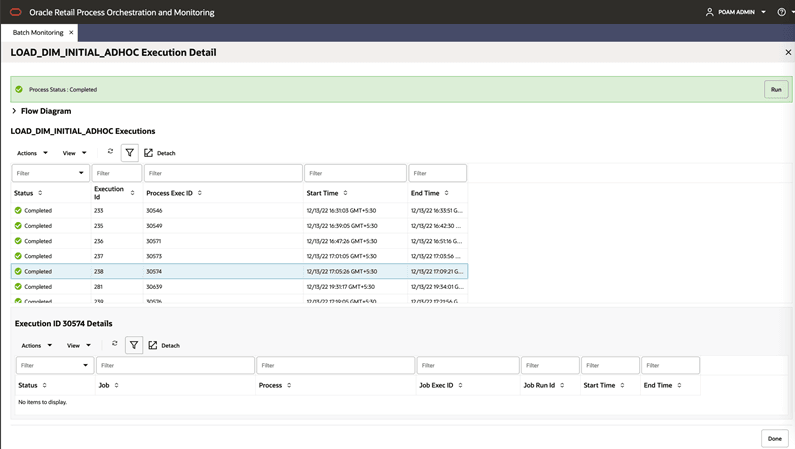Focus Start Time filter in Executions table
The height and width of the screenshot is (449, 795).
(355, 173)
